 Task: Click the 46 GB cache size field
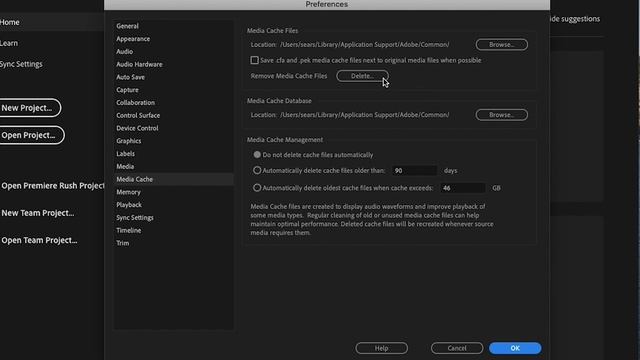pos(463,188)
